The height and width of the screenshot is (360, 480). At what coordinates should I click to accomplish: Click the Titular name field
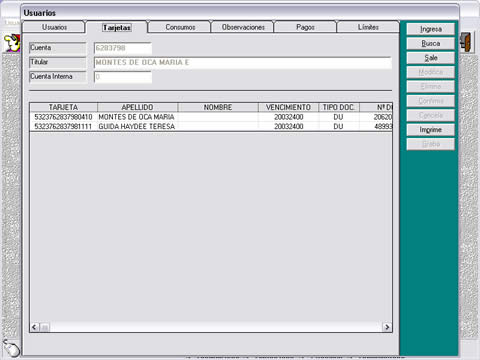(243, 63)
